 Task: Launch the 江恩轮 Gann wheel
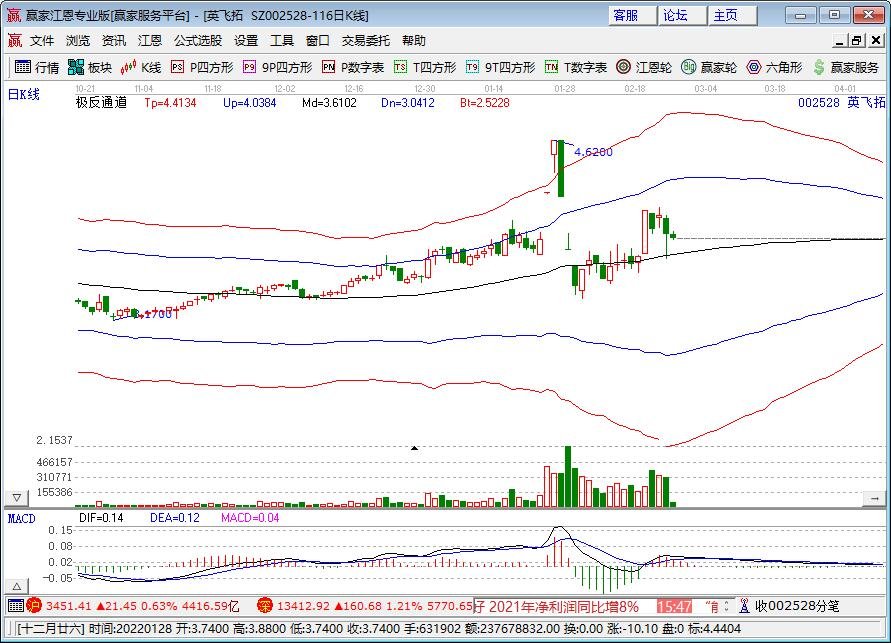click(644, 68)
